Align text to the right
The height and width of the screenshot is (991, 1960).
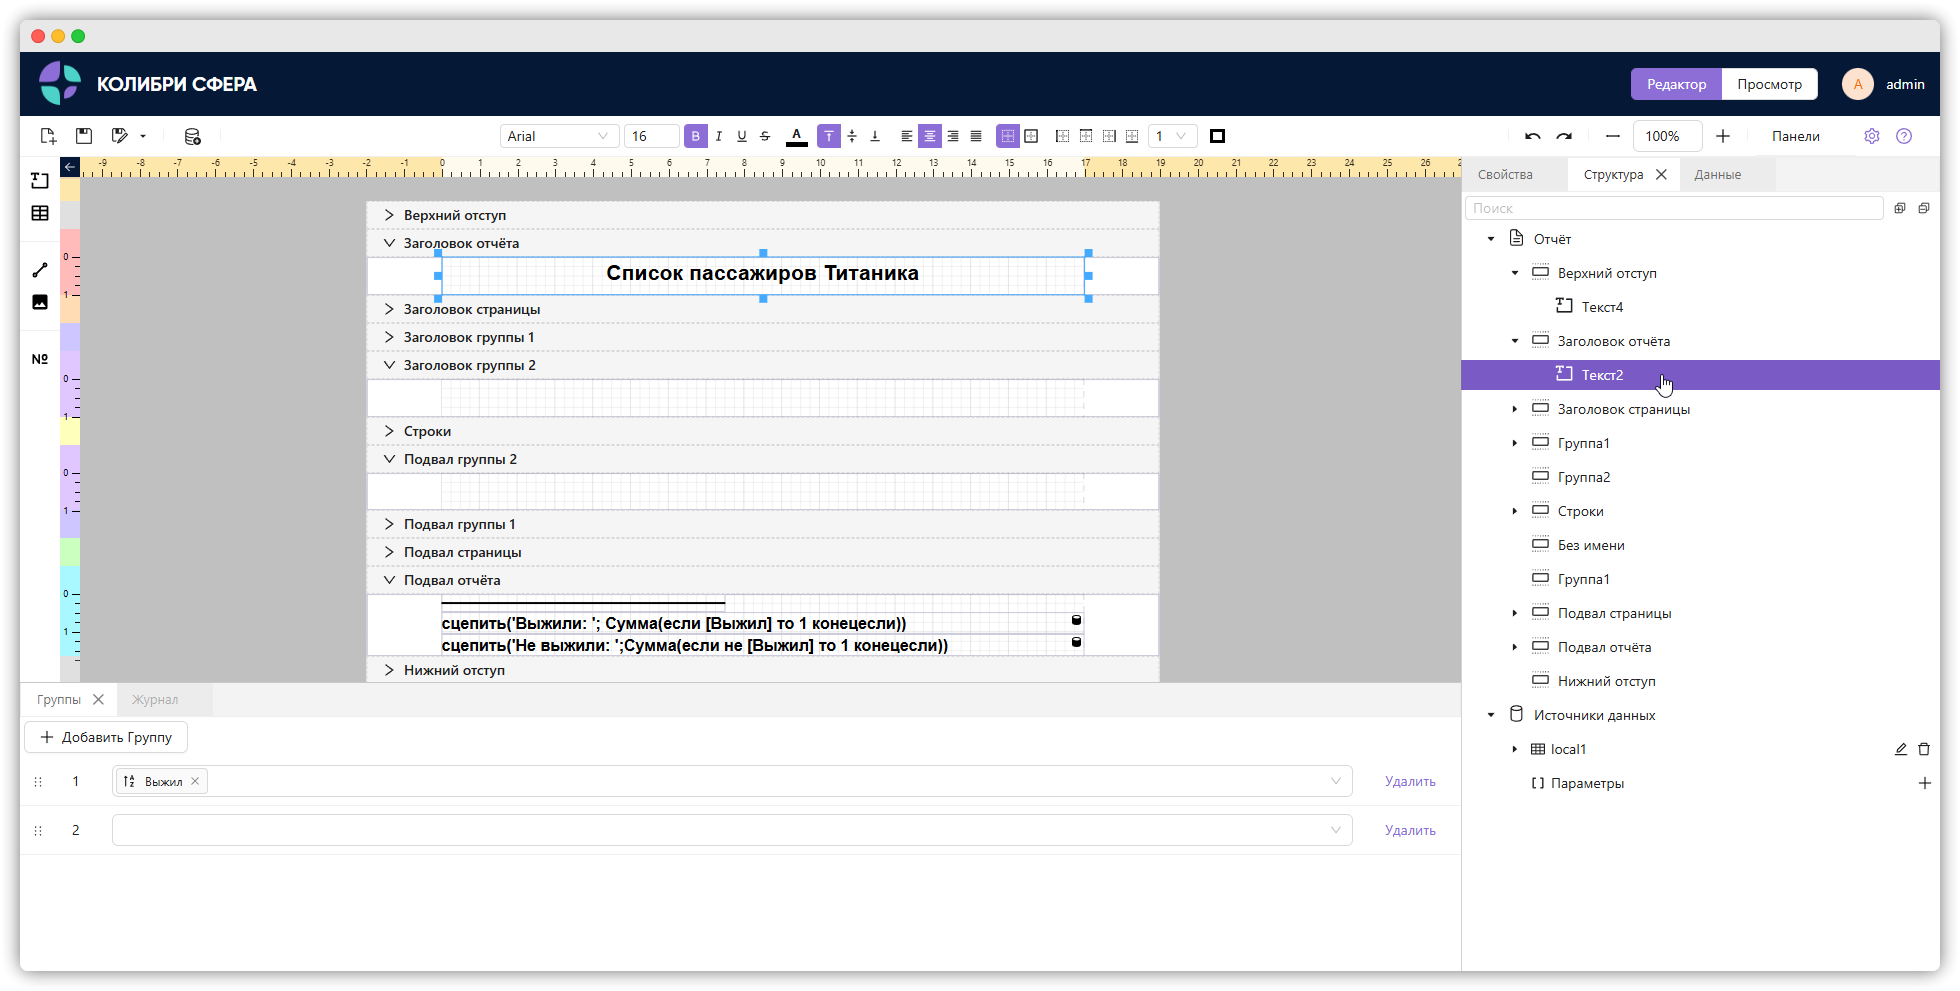953,136
